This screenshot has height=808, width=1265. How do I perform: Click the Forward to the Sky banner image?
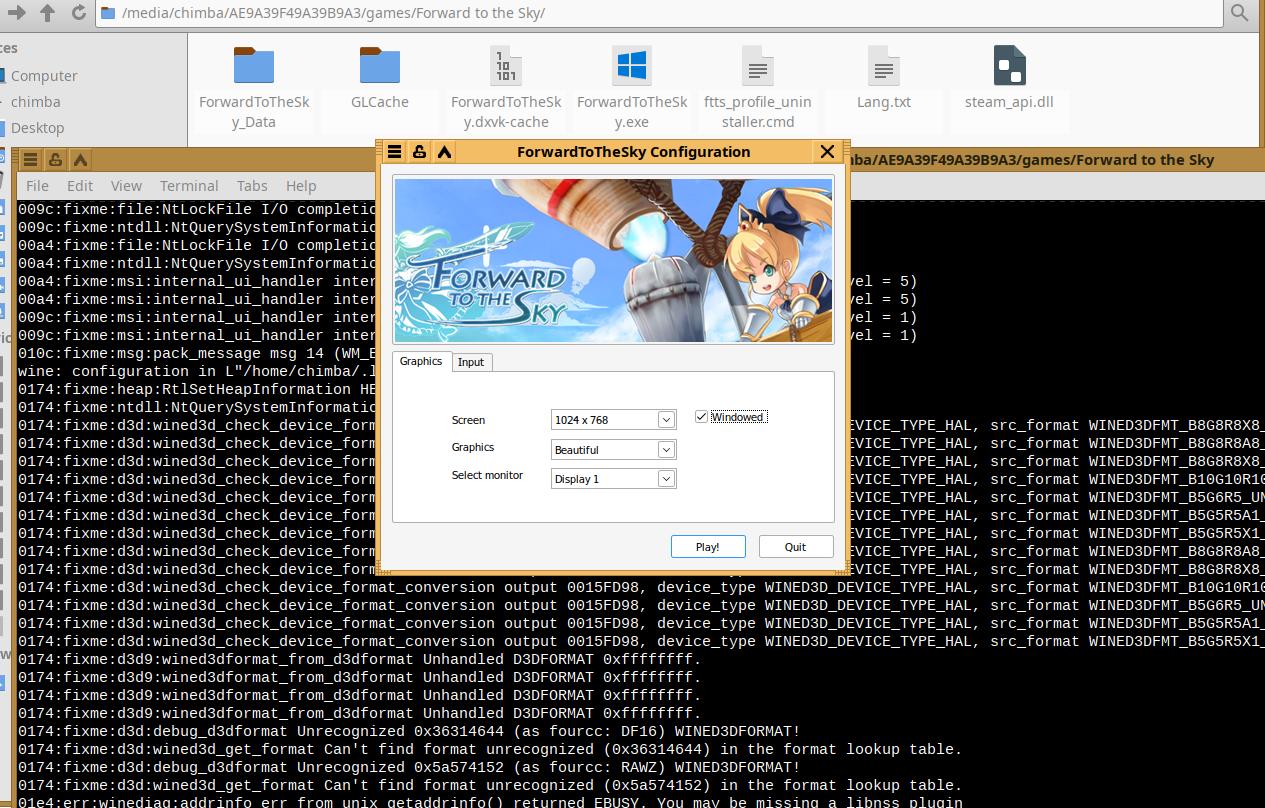[x=613, y=261]
